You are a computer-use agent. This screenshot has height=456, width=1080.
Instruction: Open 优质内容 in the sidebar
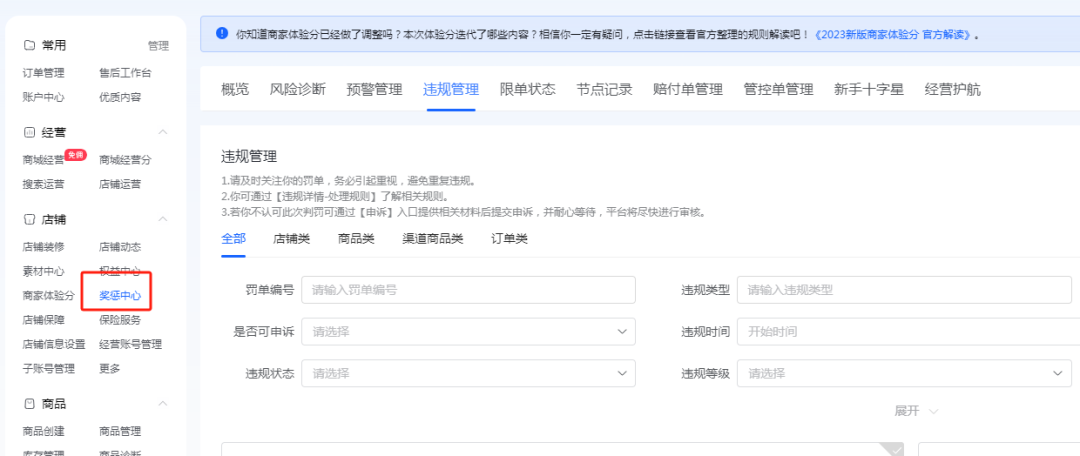(x=120, y=97)
